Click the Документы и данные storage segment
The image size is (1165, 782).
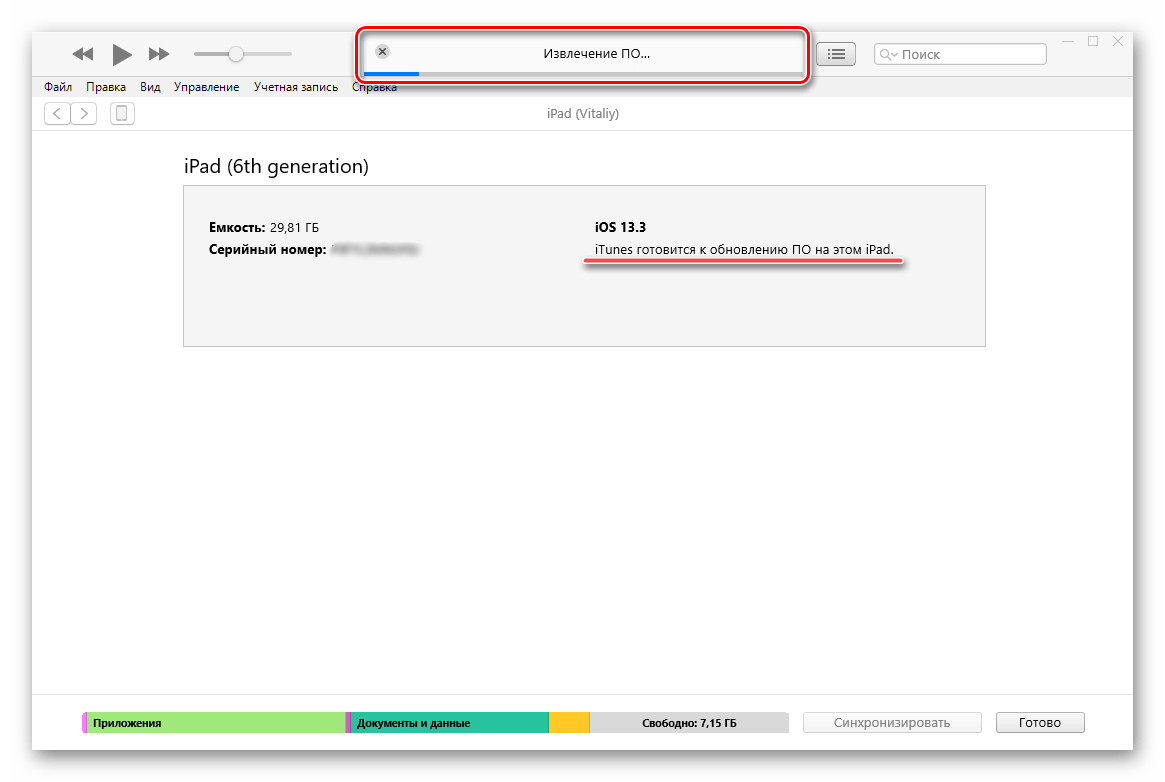point(449,723)
